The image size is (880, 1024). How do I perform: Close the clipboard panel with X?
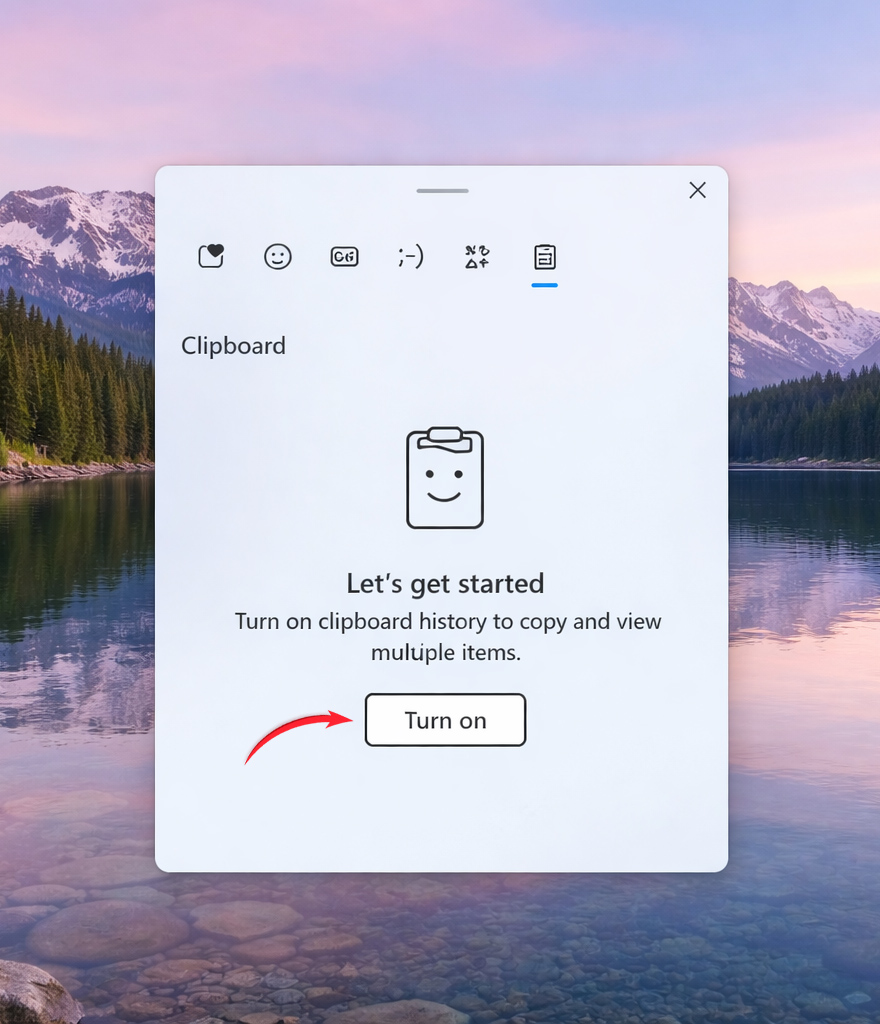697,190
